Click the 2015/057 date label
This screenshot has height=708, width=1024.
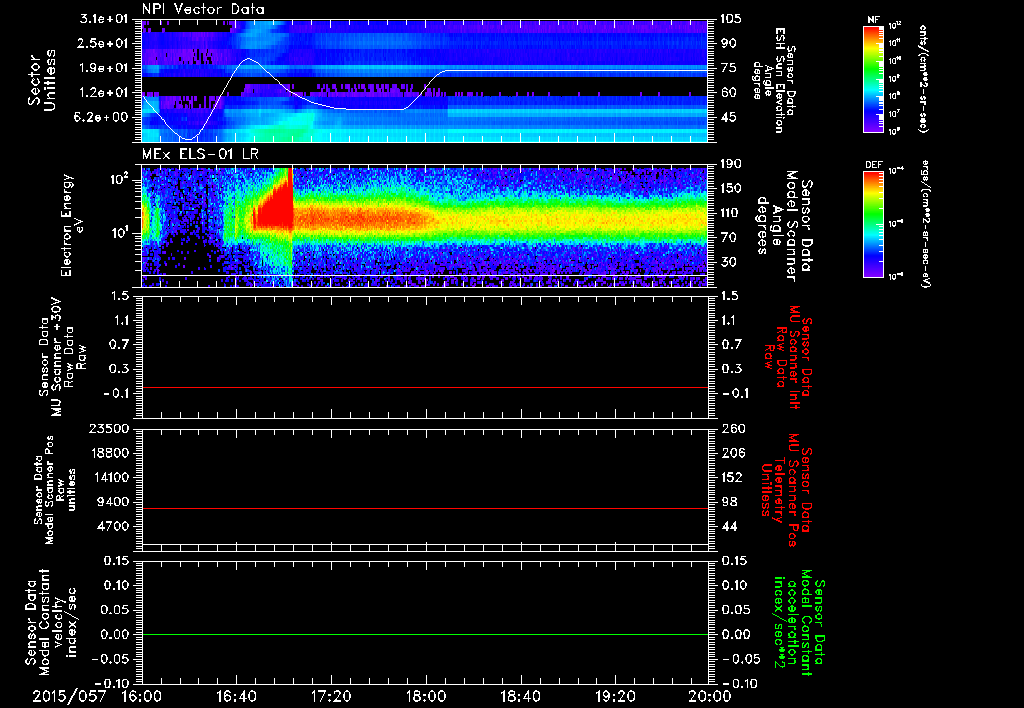pos(69,696)
